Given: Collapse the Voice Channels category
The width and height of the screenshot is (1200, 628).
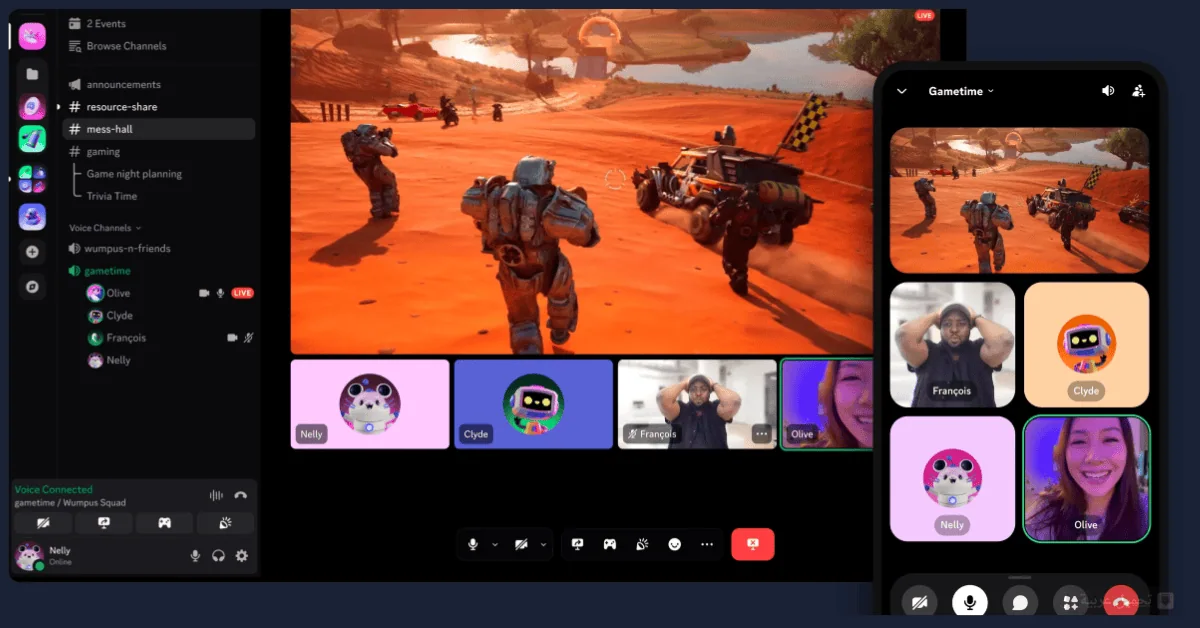Looking at the screenshot, I should (x=105, y=228).
